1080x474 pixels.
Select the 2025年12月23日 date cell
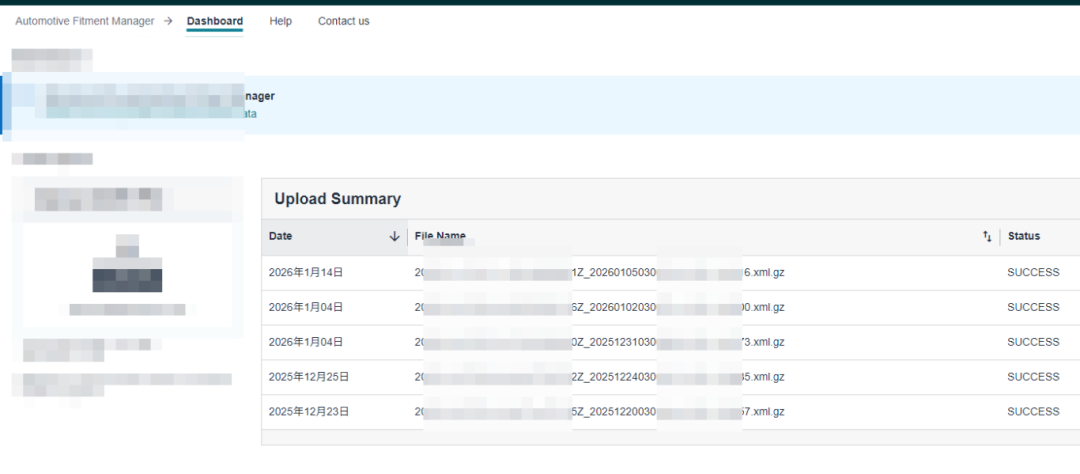point(309,412)
